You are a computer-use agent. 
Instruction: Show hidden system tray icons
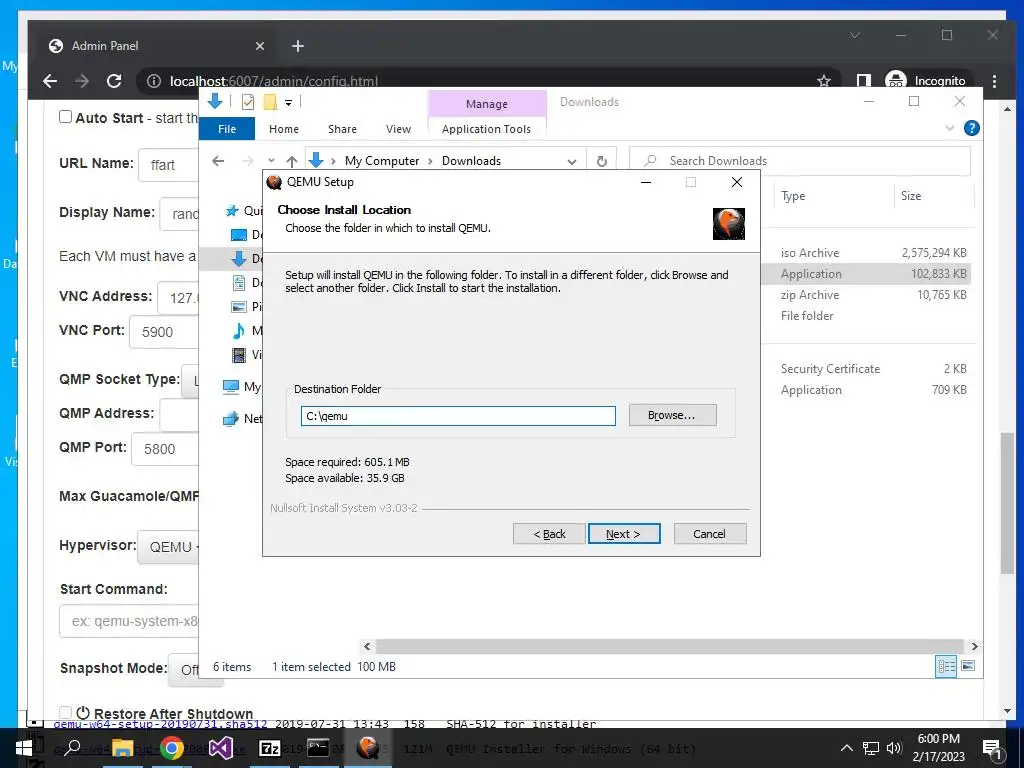(846, 748)
